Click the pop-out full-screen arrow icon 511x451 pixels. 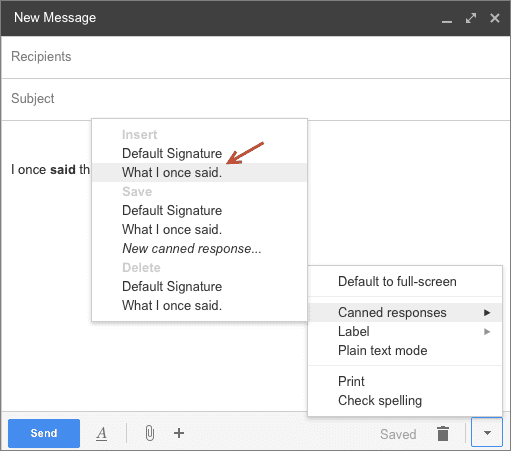(471, 18)
